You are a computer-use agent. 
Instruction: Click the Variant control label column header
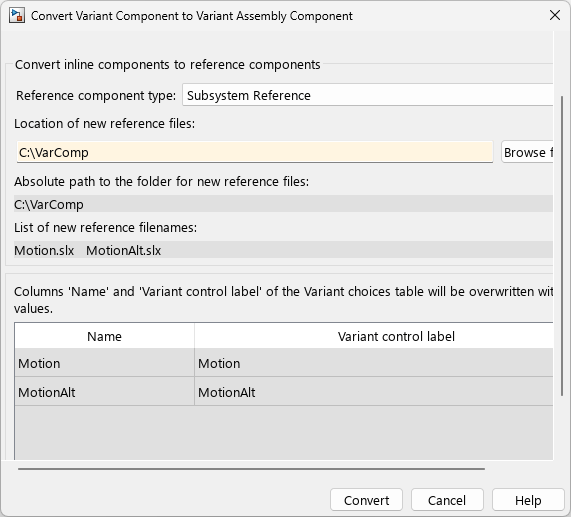coord(374,336)
